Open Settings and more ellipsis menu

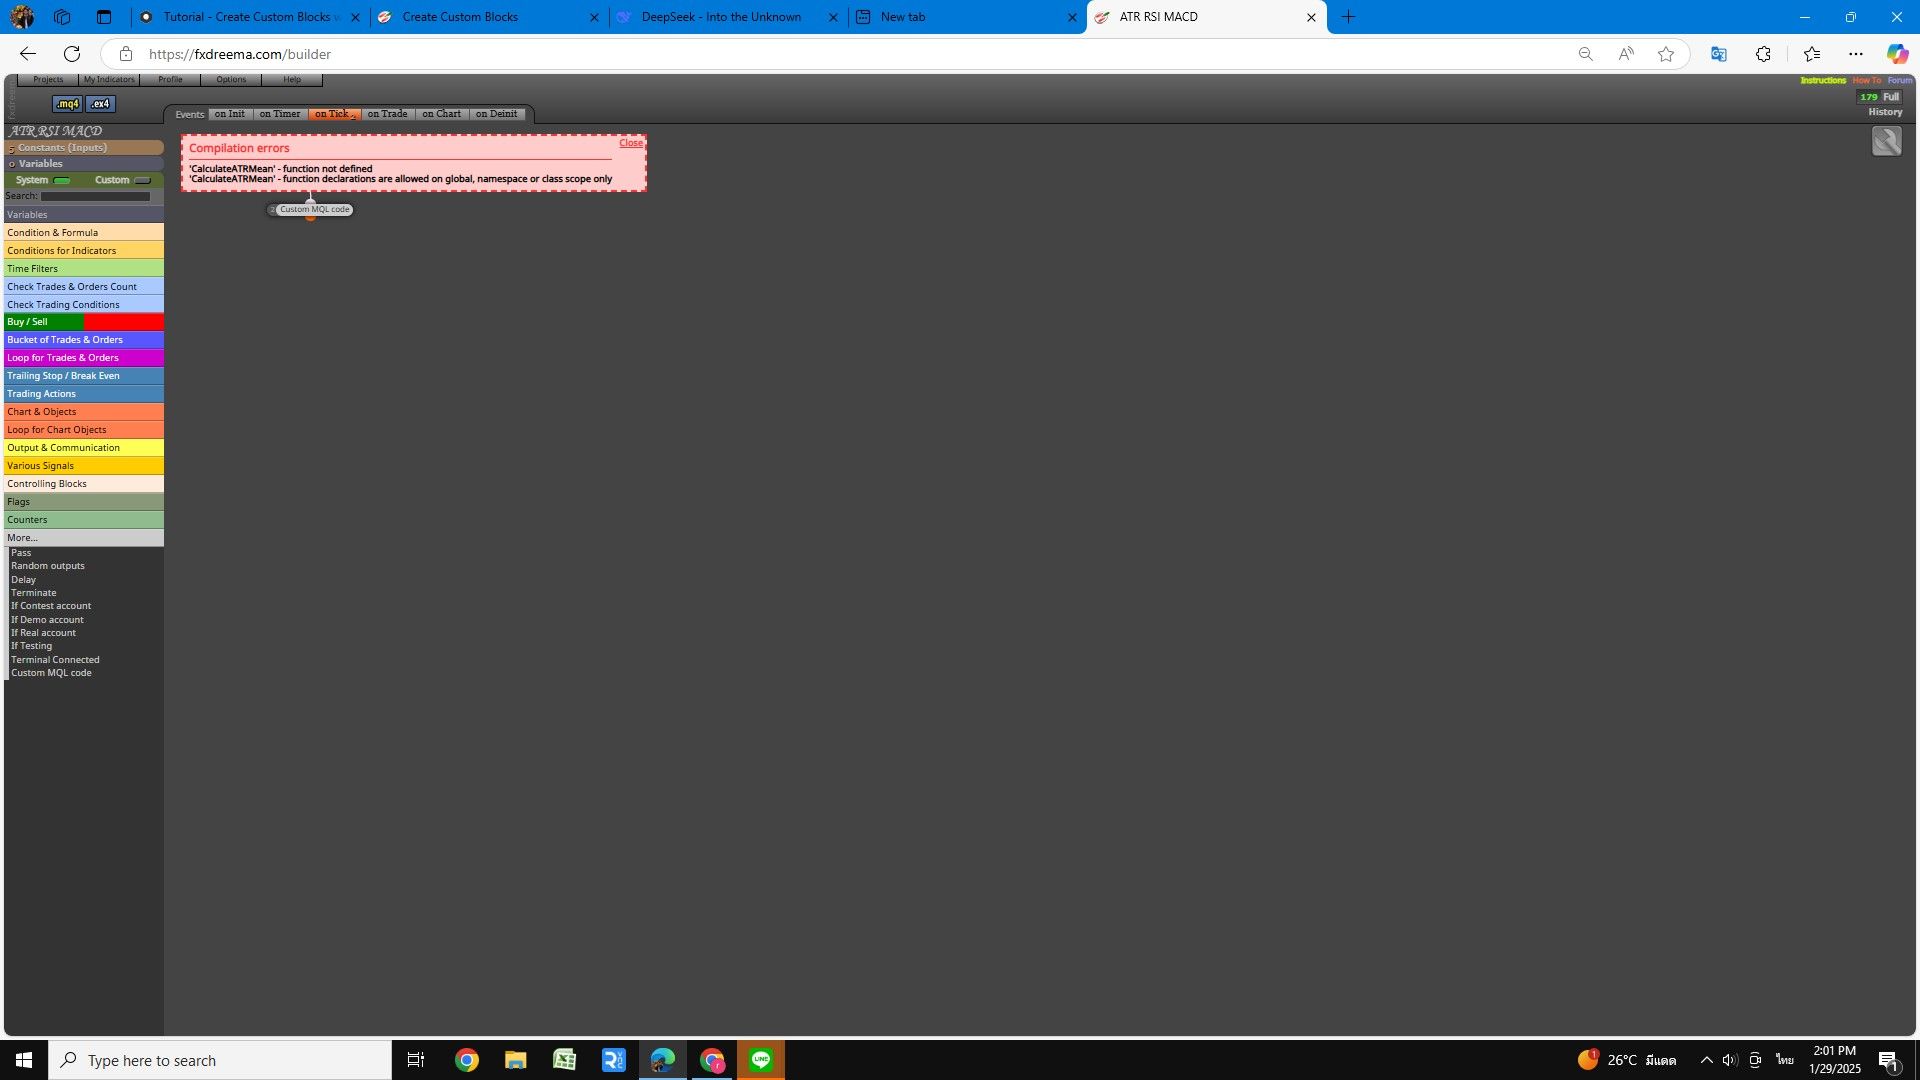tap(1856, 54)
